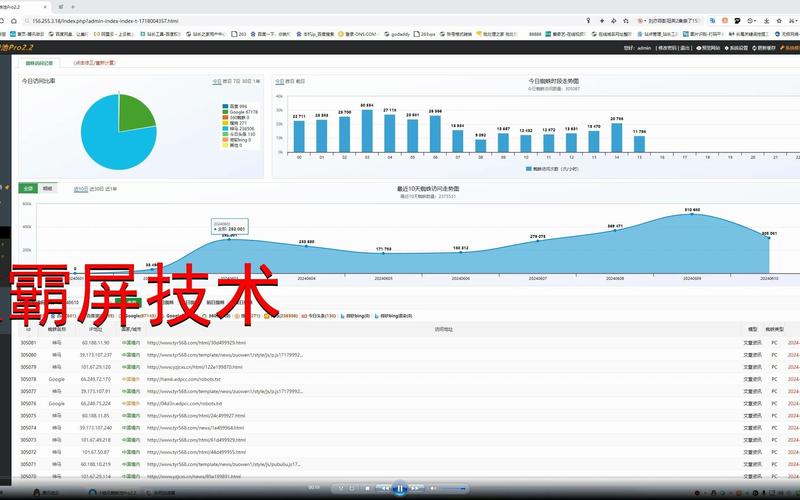Mute audio using the speaker icon
Screen dimensions: 800x500
[434, 488]
